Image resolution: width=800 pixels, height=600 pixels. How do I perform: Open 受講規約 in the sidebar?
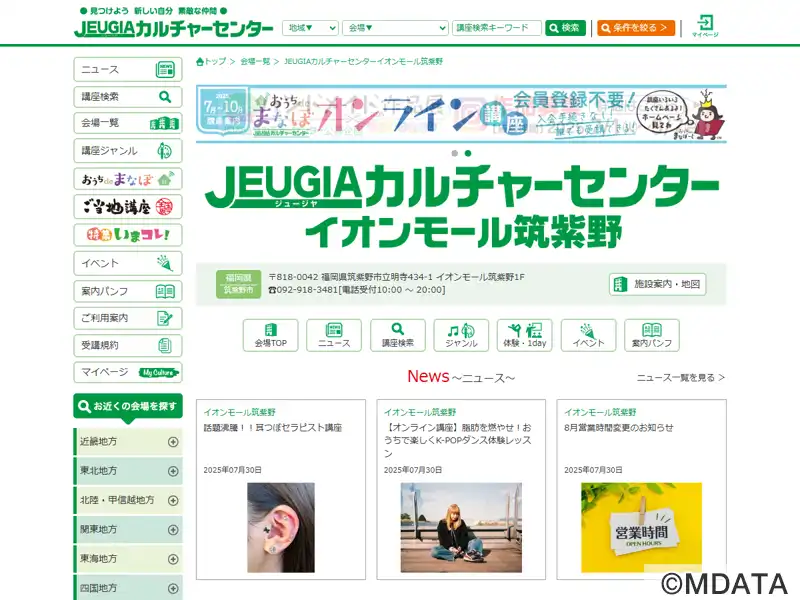[128, 345]
